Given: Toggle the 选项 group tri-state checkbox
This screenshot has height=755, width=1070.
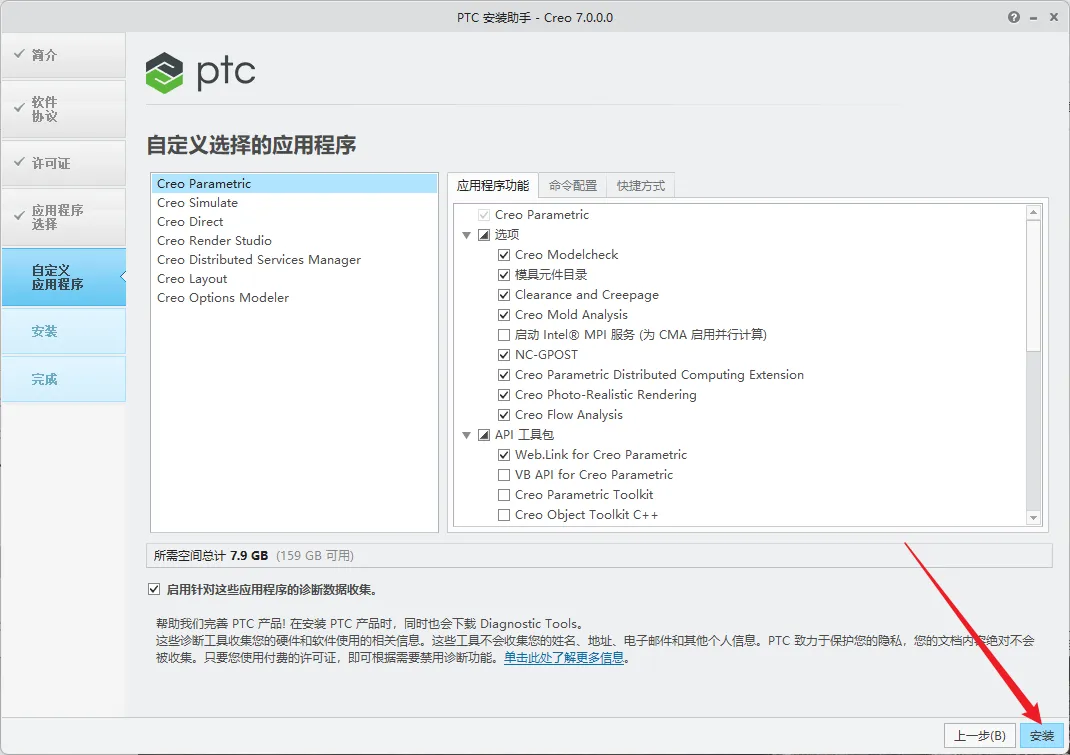Looking at the screenshot, I should click(x=484, y=235).
